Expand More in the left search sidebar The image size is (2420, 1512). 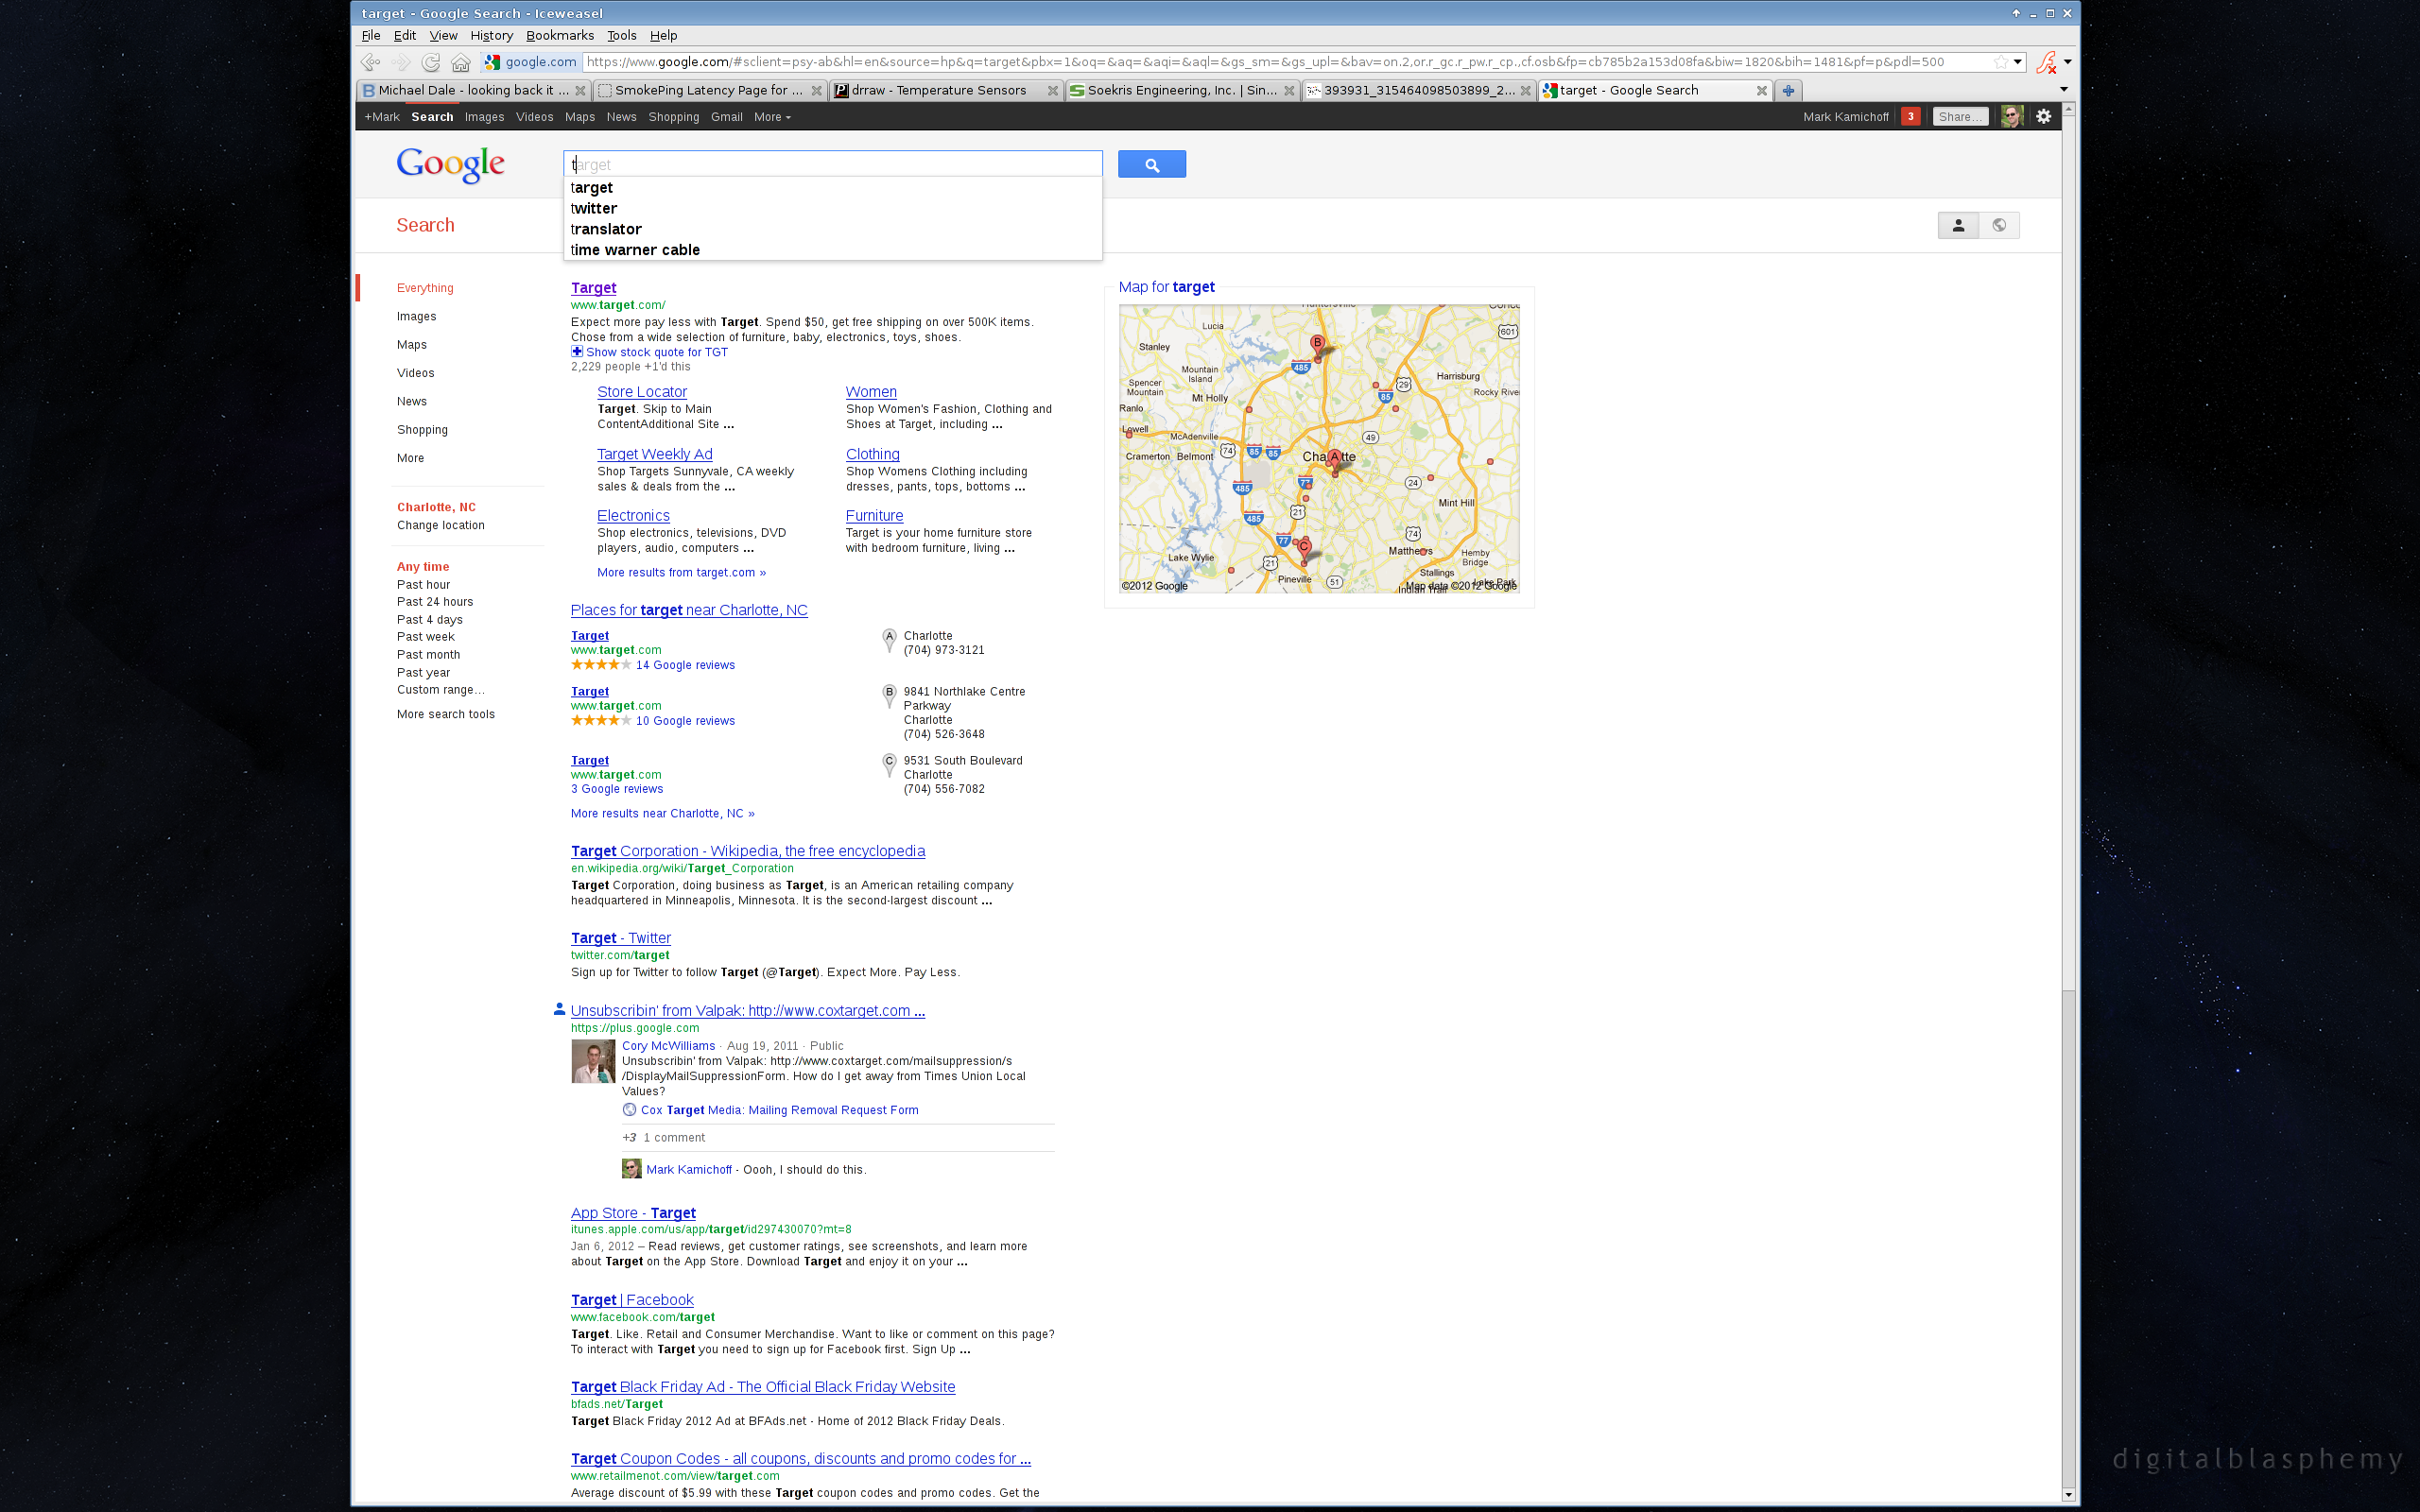click(x=410, y=458)
